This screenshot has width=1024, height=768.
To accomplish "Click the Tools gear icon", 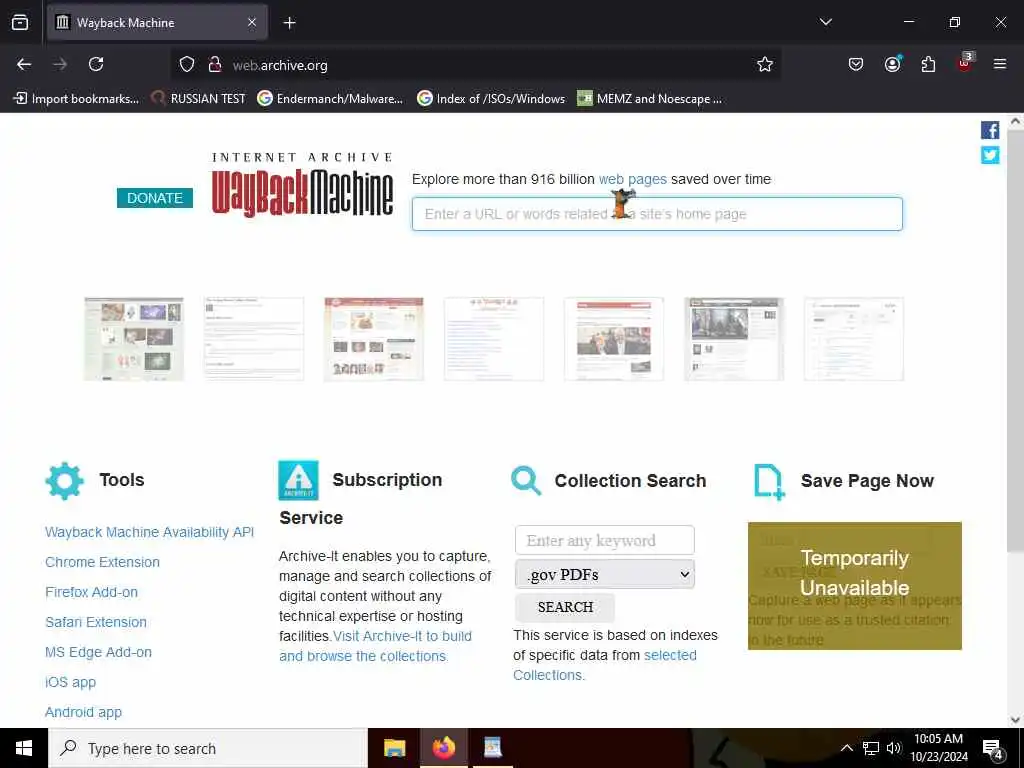I will point(65,481).
